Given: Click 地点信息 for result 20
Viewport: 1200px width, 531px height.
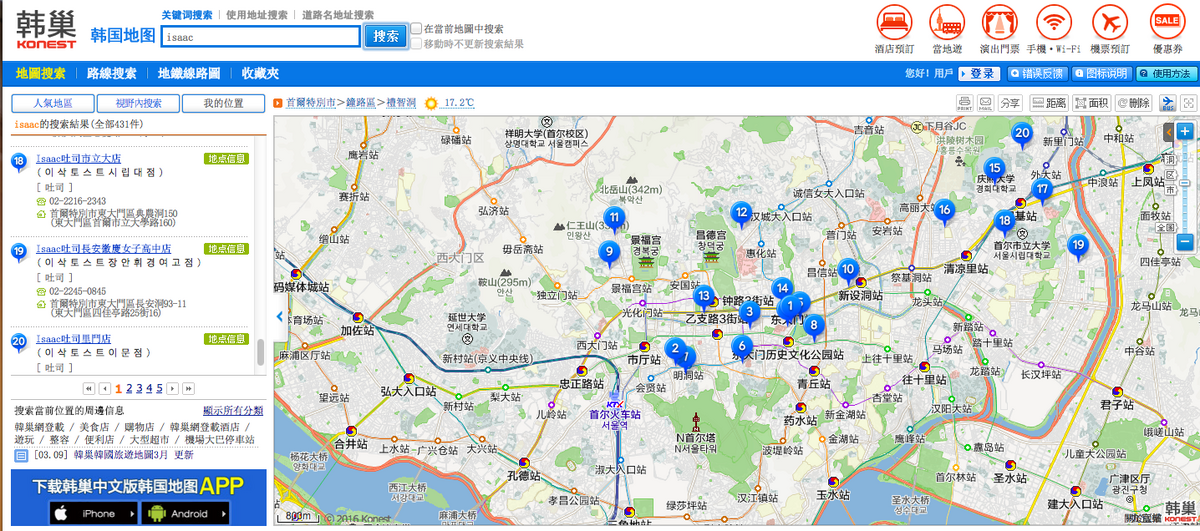Looking at the screenshot, I should [x=226, y=339].
